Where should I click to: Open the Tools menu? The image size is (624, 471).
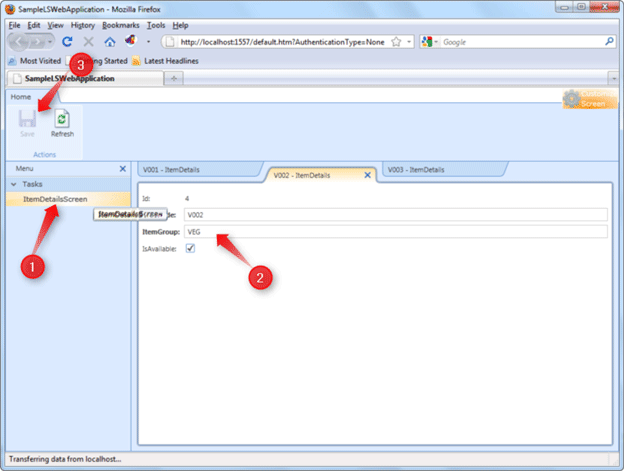tap(156, 25)
